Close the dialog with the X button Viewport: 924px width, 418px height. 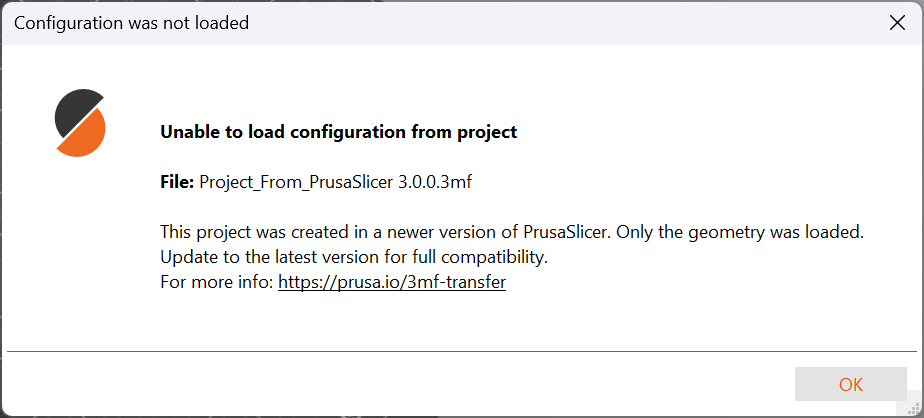point(897,23)
